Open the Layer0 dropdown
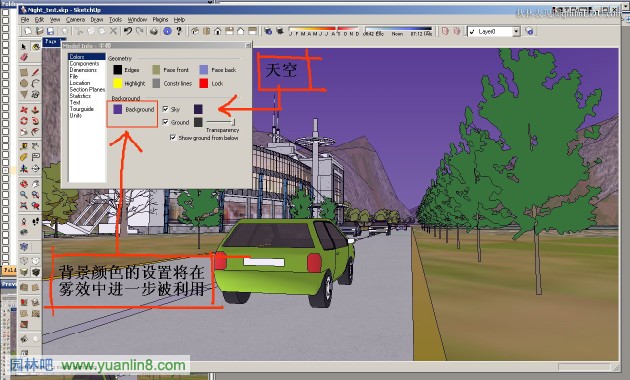The image size is (630, 380). (x=516, y=31)
